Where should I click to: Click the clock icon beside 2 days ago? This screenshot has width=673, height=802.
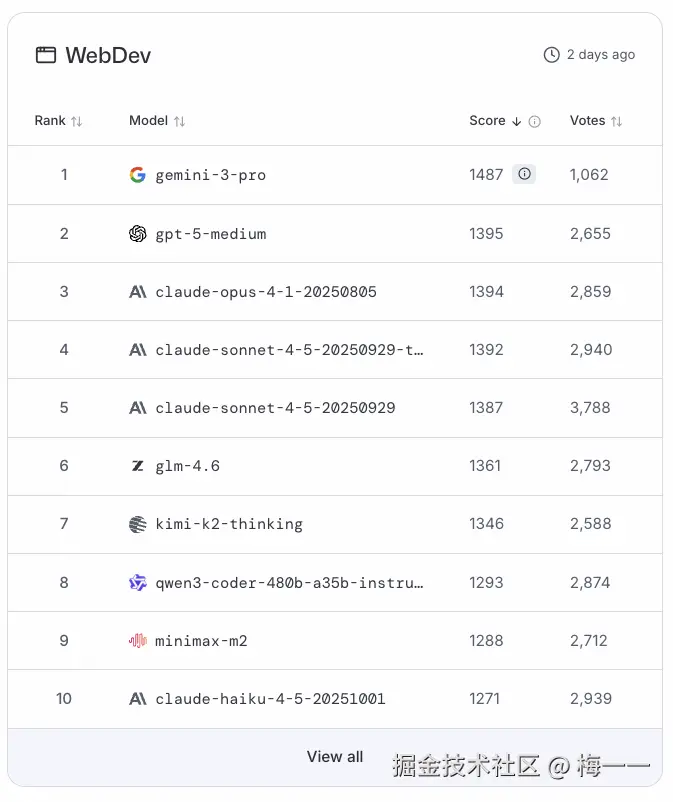coord(551,55)
